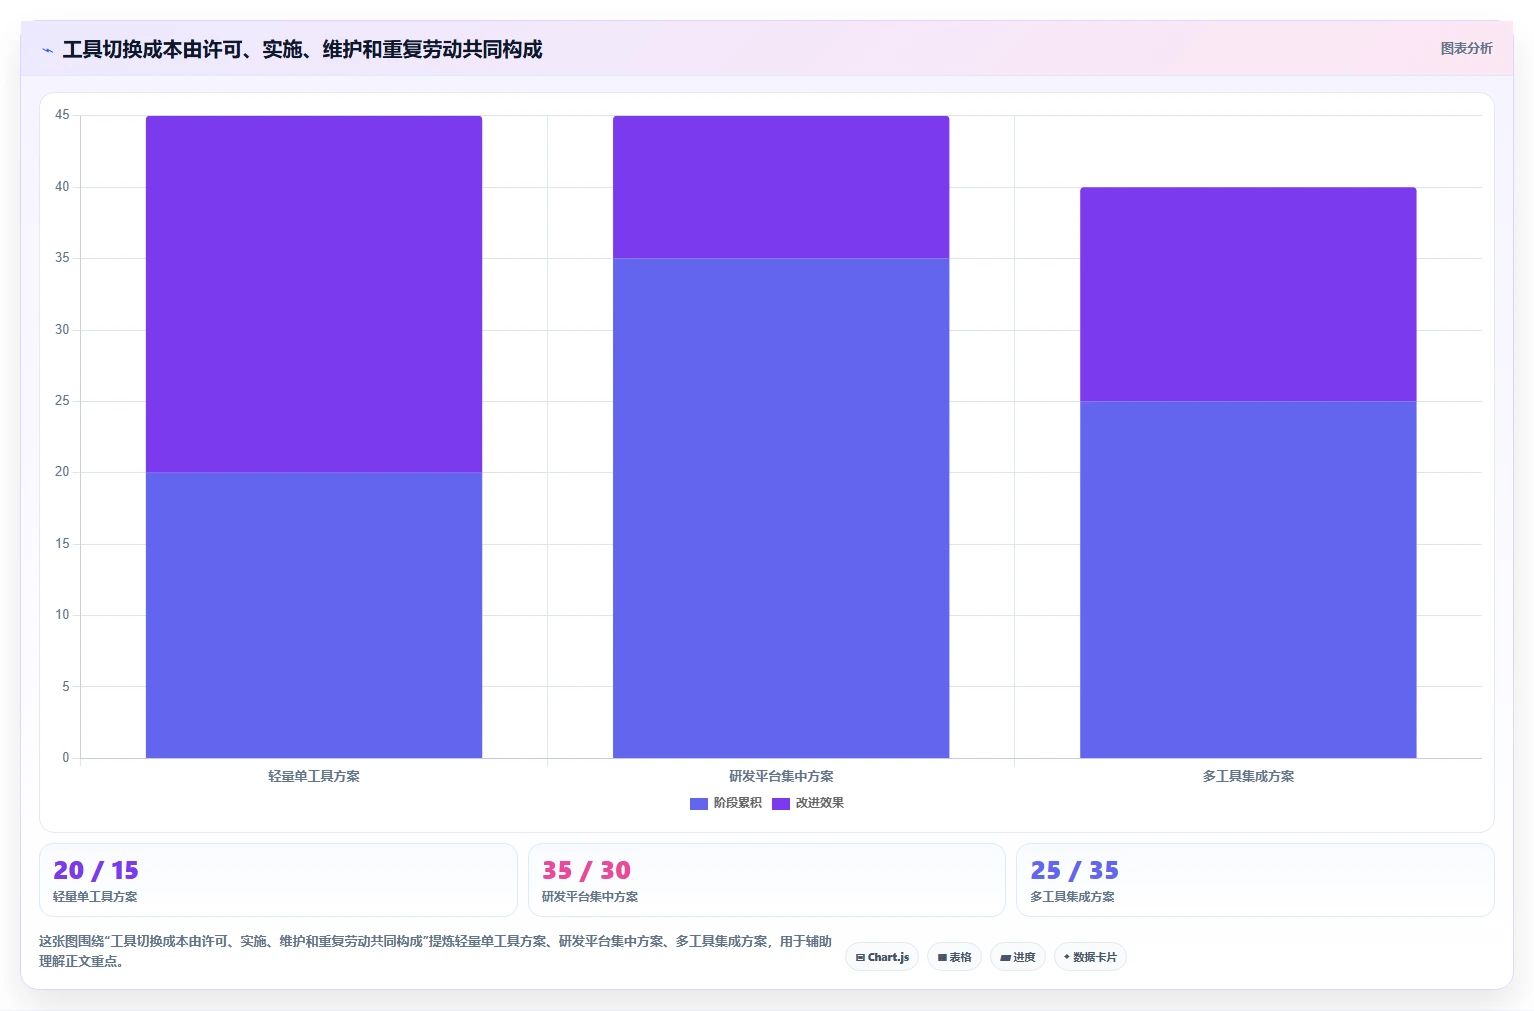Click the 数据卡片 tag
1534x1011 pixels.
tap(1090, 957)
